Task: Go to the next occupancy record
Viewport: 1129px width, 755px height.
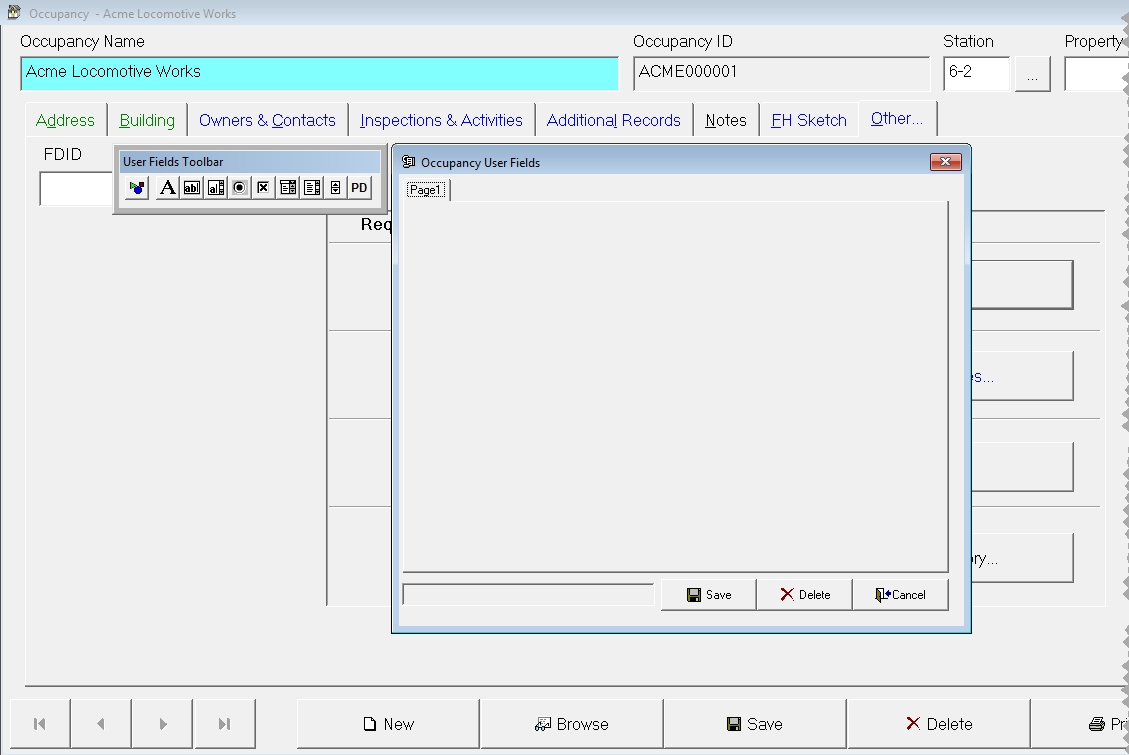Action: [x=163, y=724]
